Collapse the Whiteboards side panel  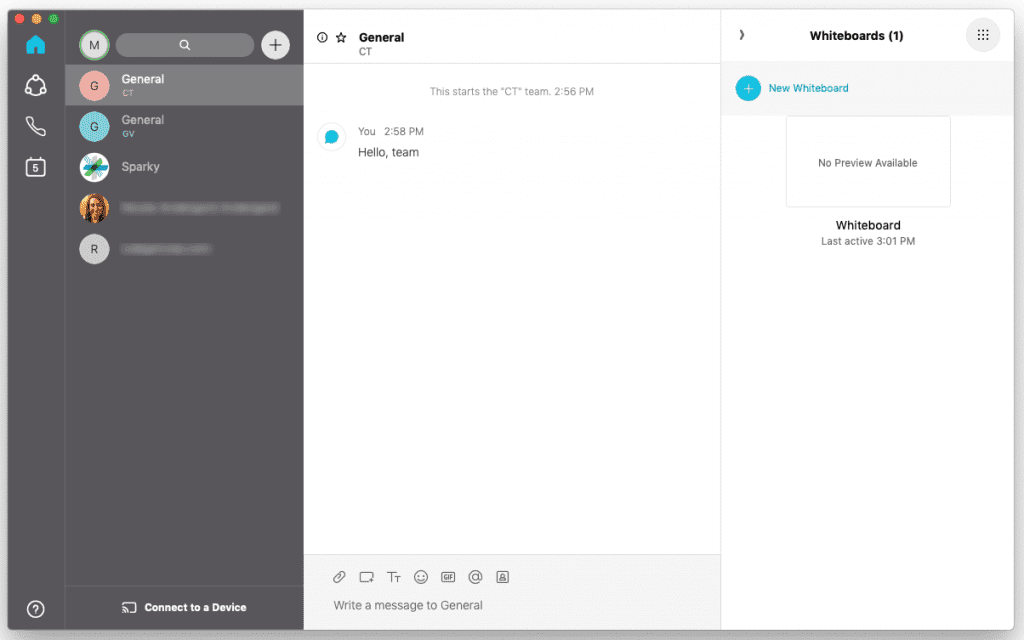tap(741, 35)
